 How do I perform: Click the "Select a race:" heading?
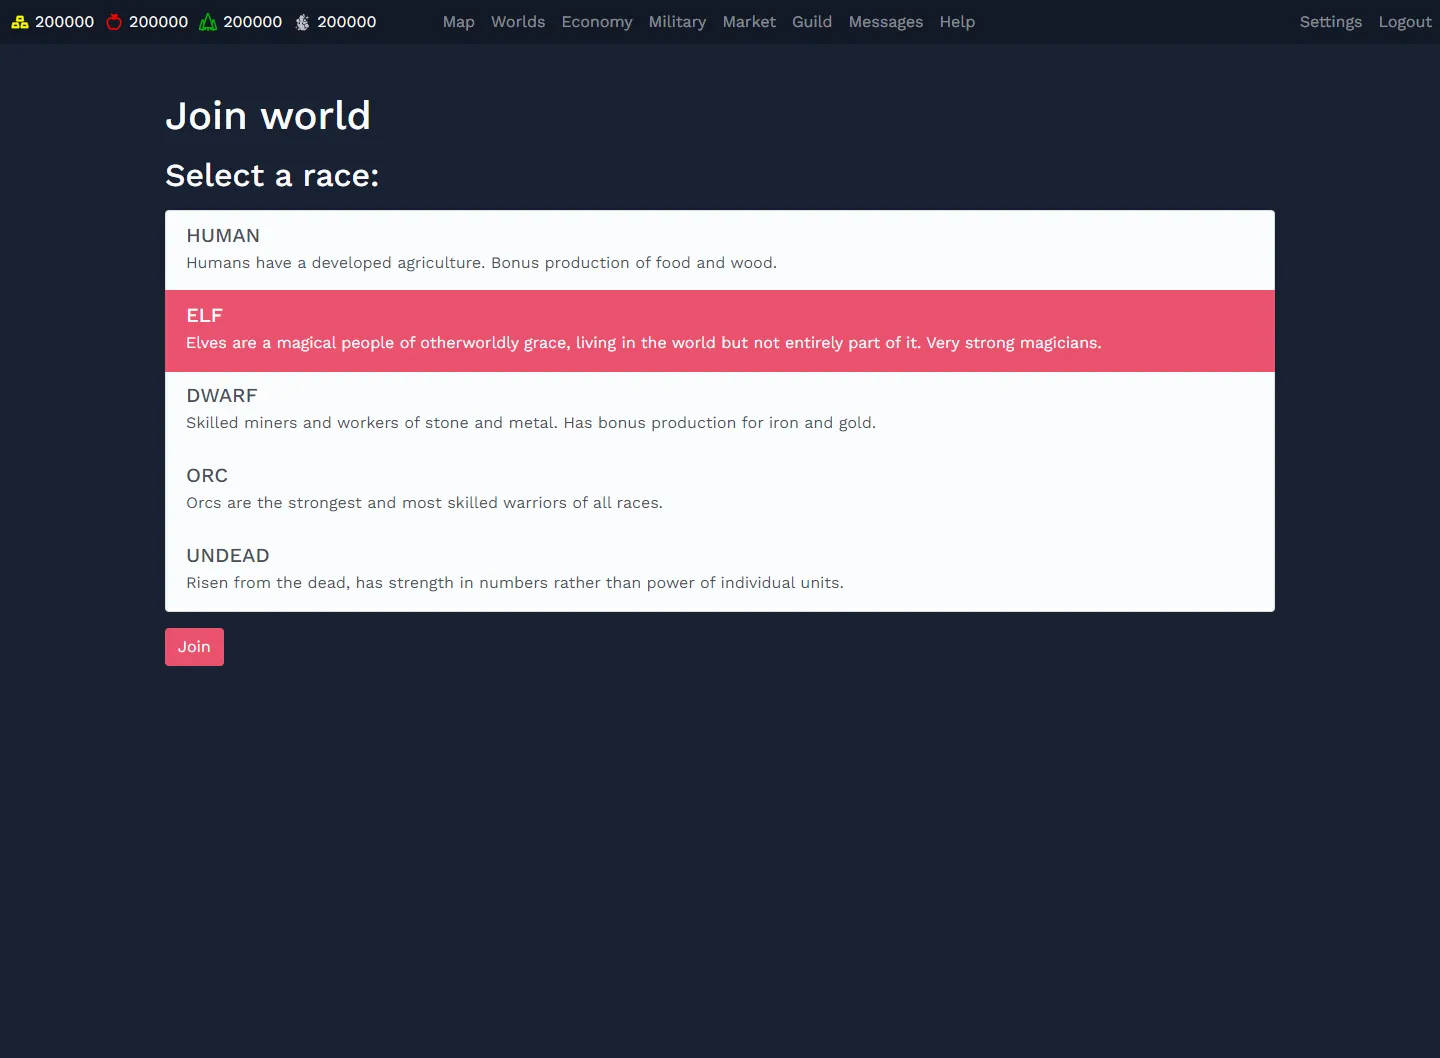tap(272, 176)
